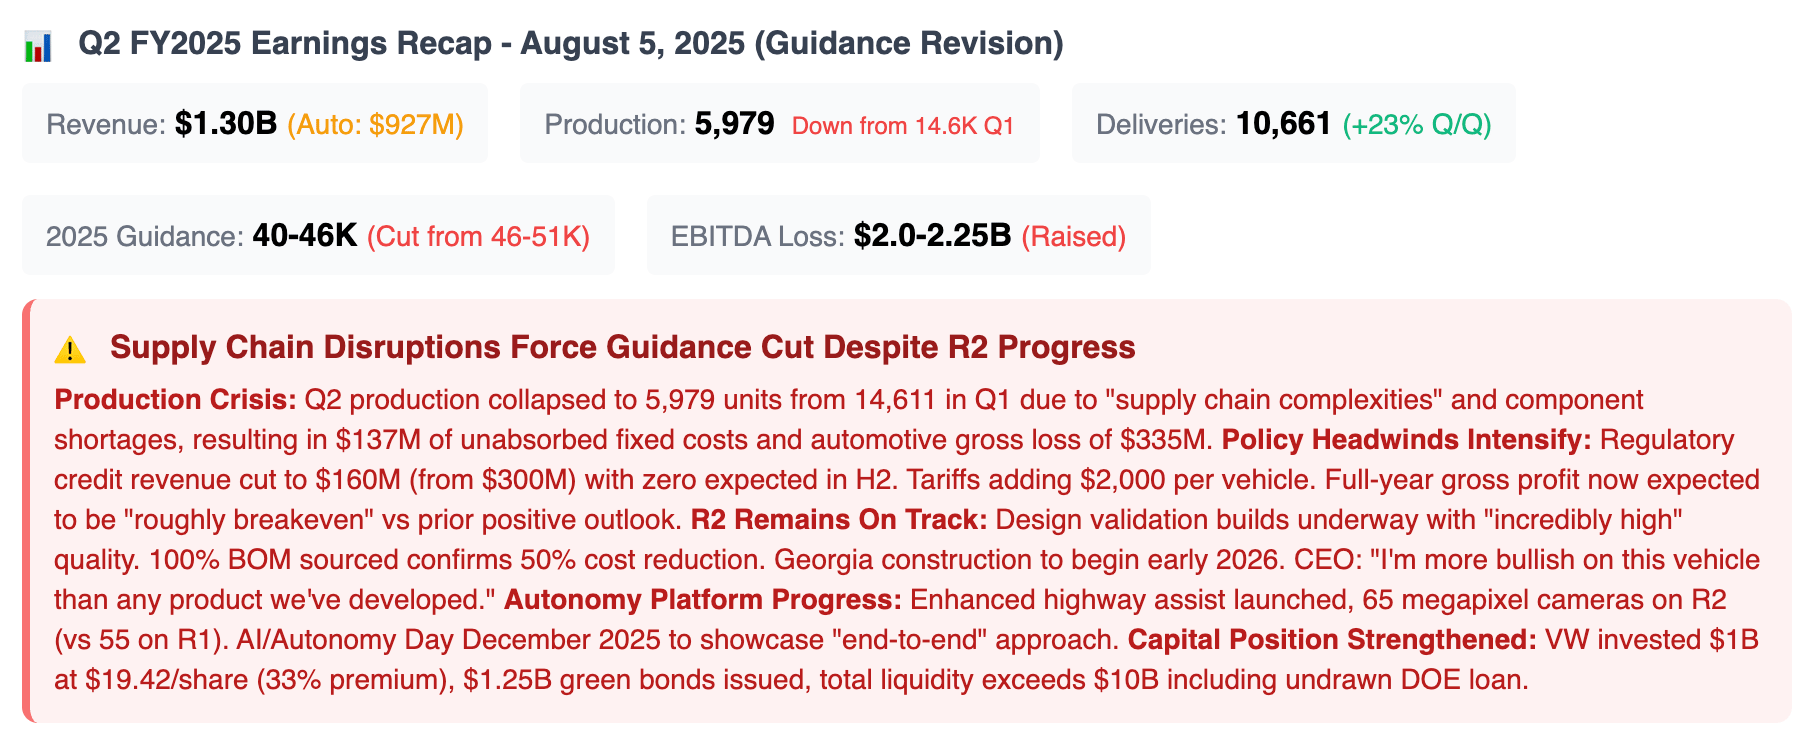Image resolution: width=1819 pixels, height=736 pixels.
Task: Open the 2025 Guidance 40-46K card
Action: pyautogui.click(x=318, y=235)
